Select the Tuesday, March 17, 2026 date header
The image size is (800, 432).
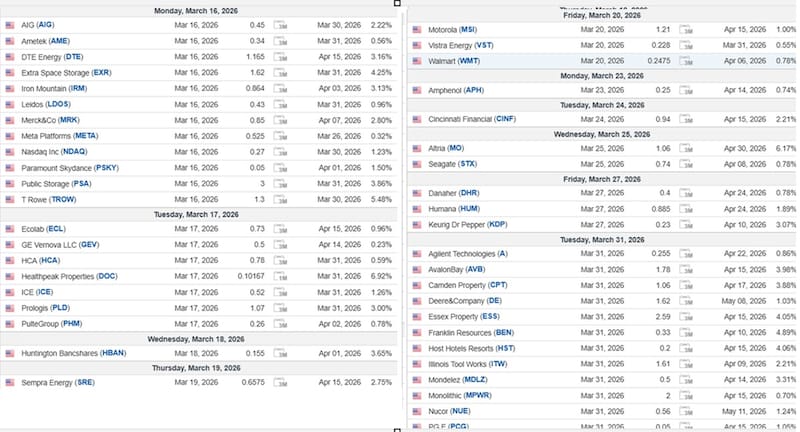(x=200, y=214)
